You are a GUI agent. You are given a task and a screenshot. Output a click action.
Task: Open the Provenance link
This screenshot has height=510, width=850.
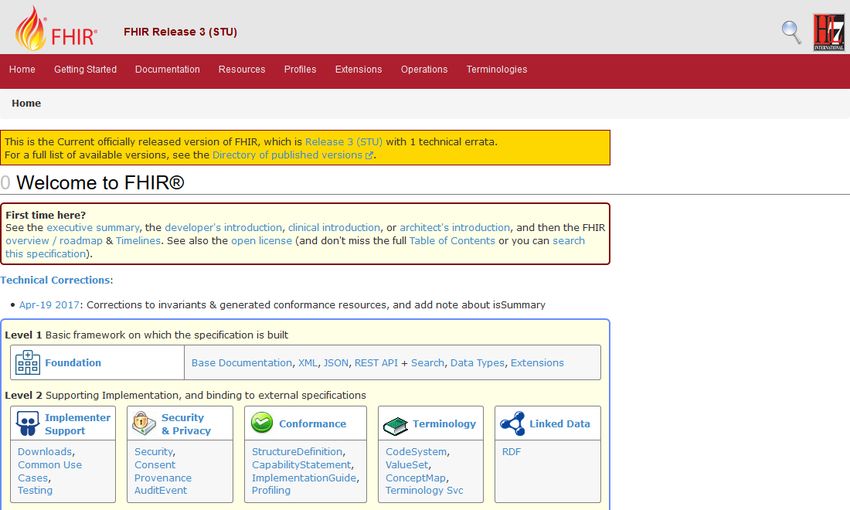[x=163, y=477]
